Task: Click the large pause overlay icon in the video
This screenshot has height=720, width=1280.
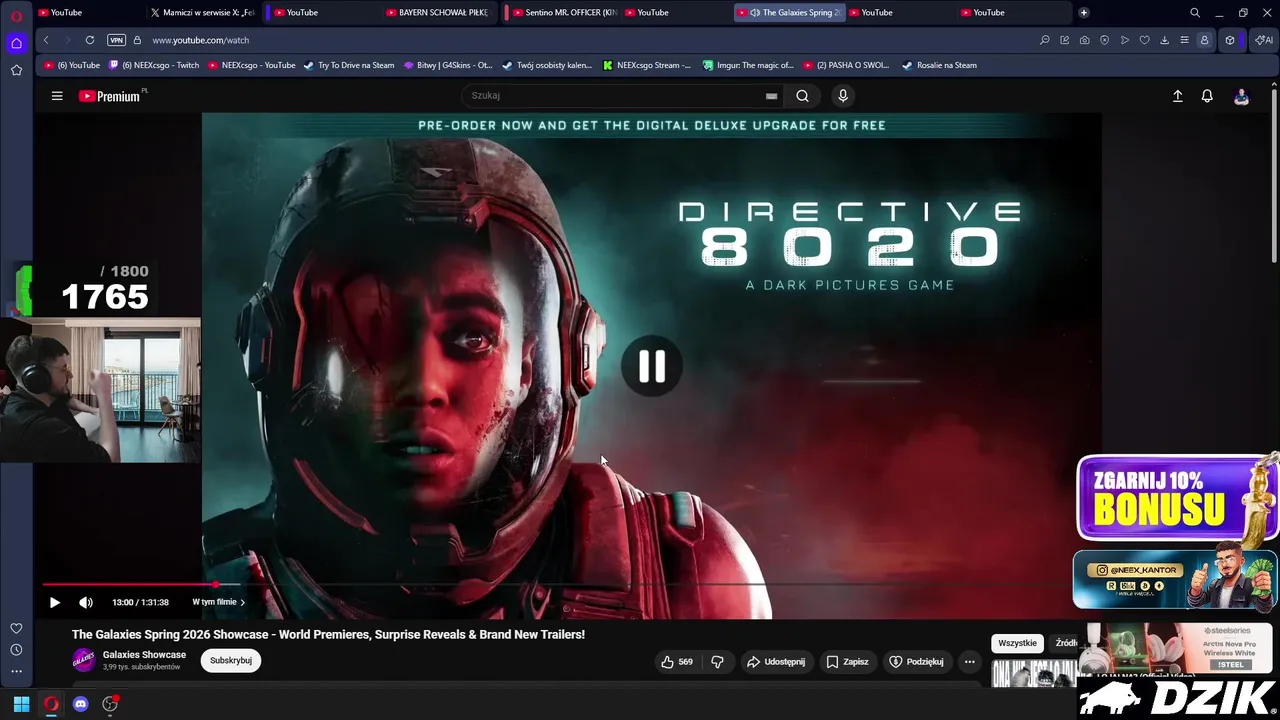Action: [652, 366]
